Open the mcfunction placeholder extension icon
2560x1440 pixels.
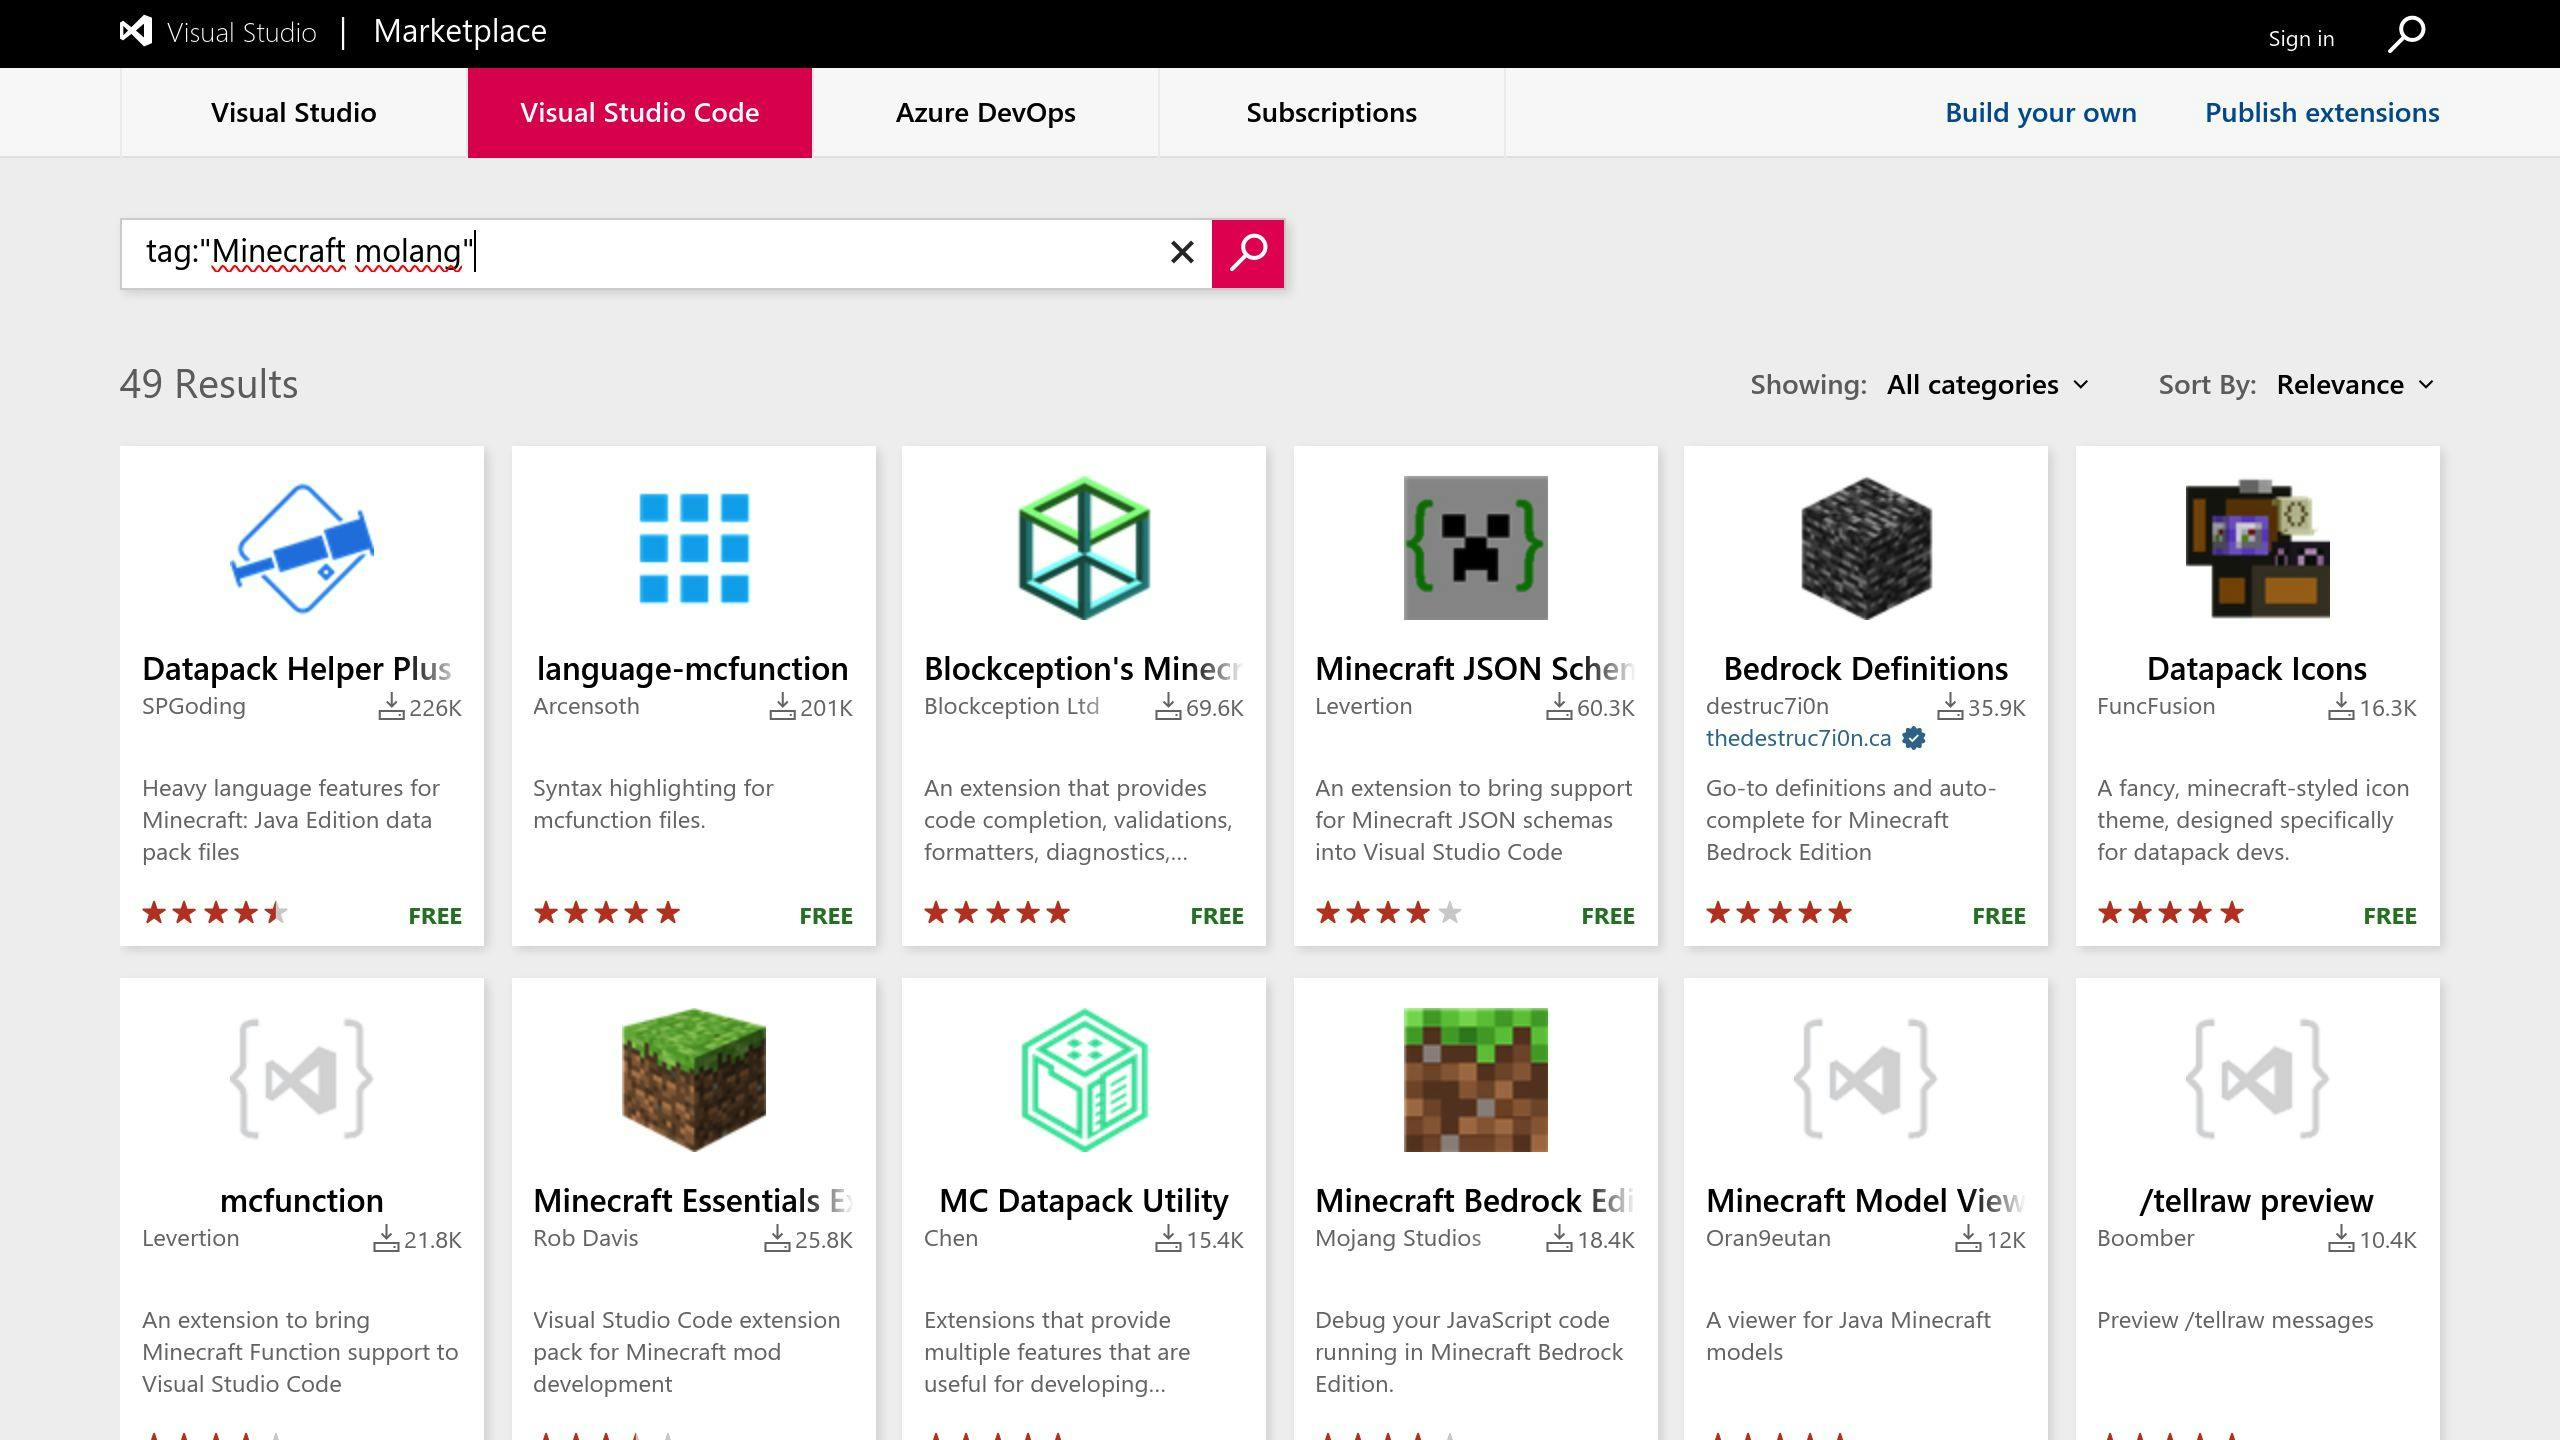[x=302, y=1080]
